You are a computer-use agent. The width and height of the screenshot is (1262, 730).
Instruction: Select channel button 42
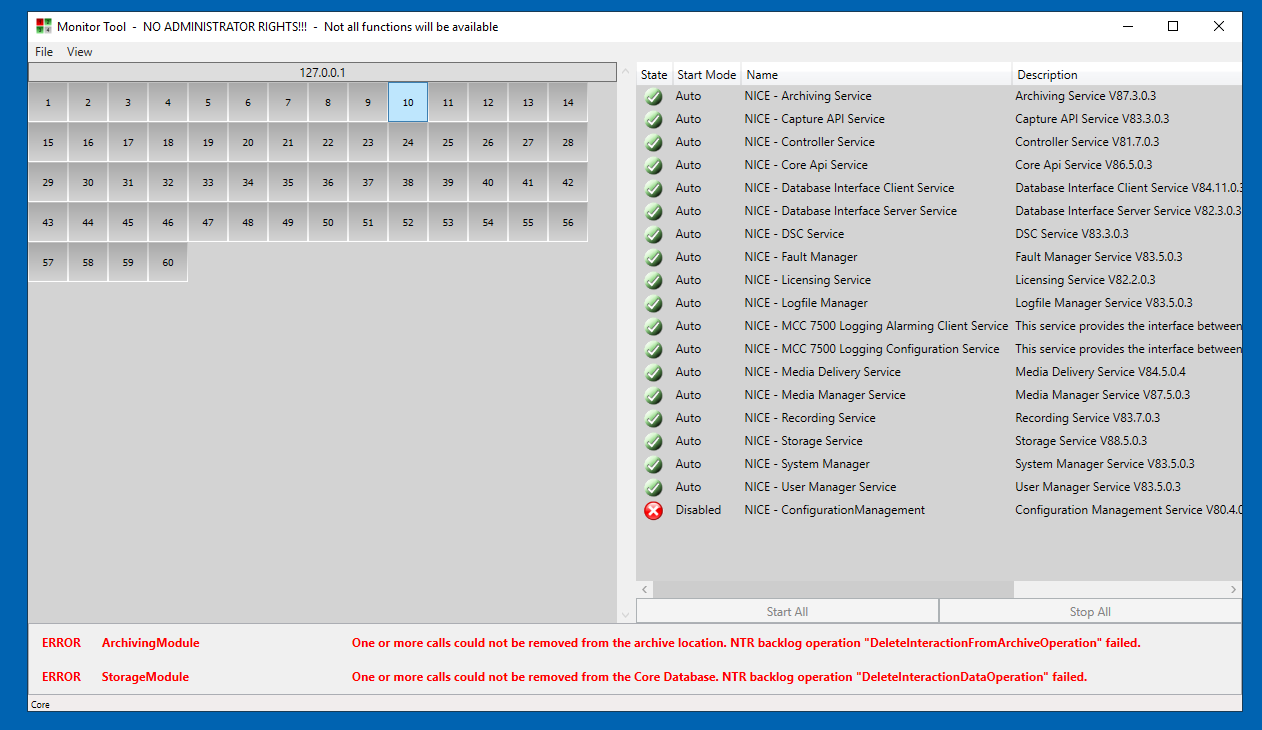coord(568,183)
